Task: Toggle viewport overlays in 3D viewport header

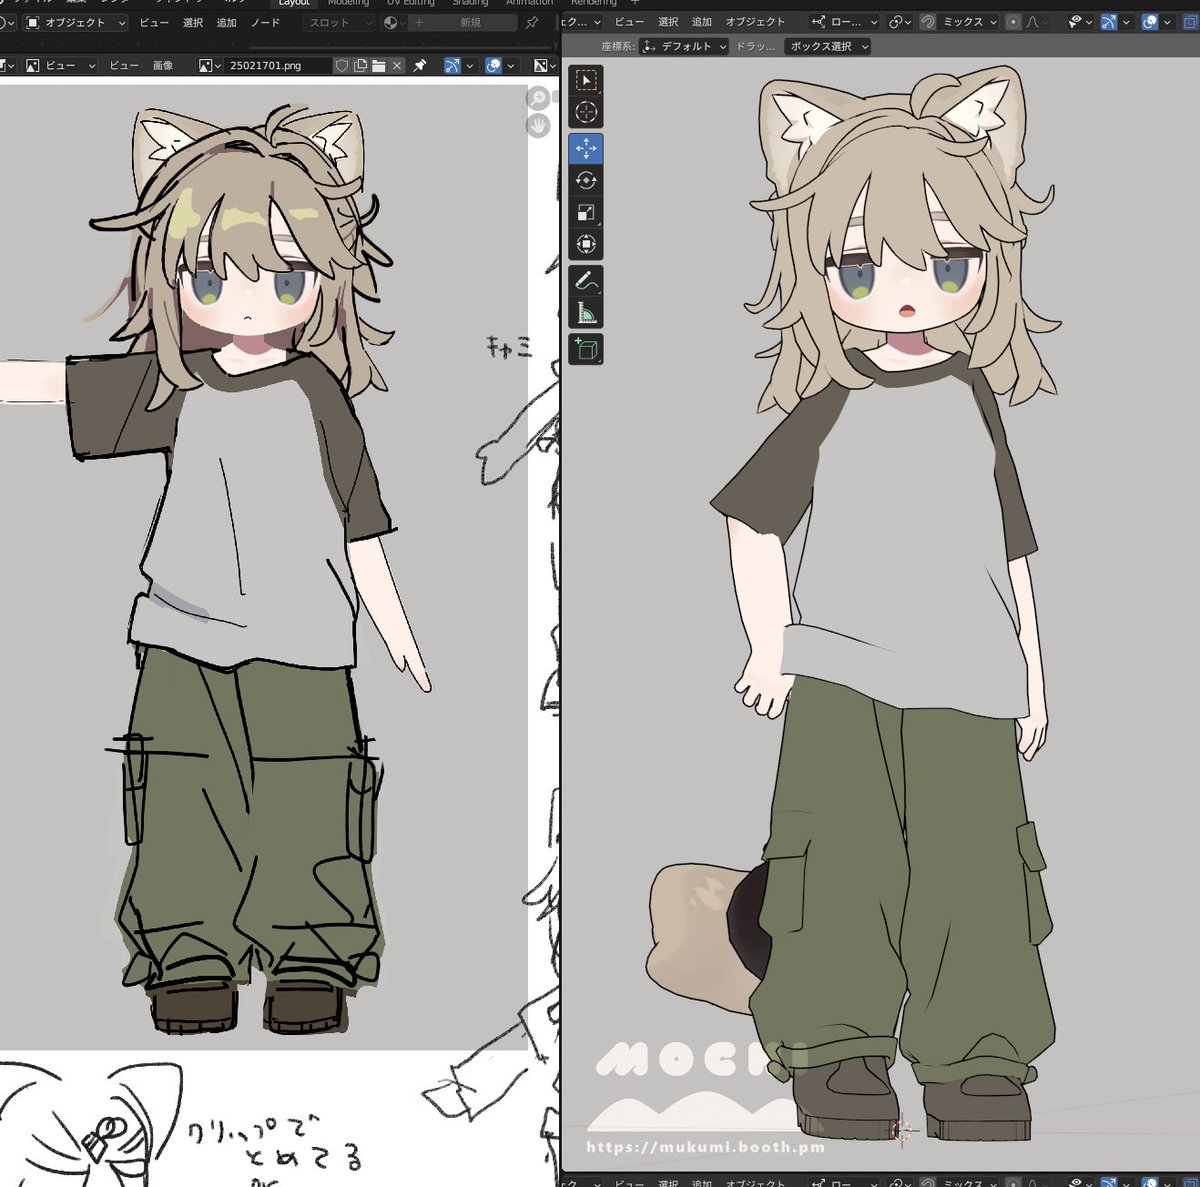Action: 1149,21
